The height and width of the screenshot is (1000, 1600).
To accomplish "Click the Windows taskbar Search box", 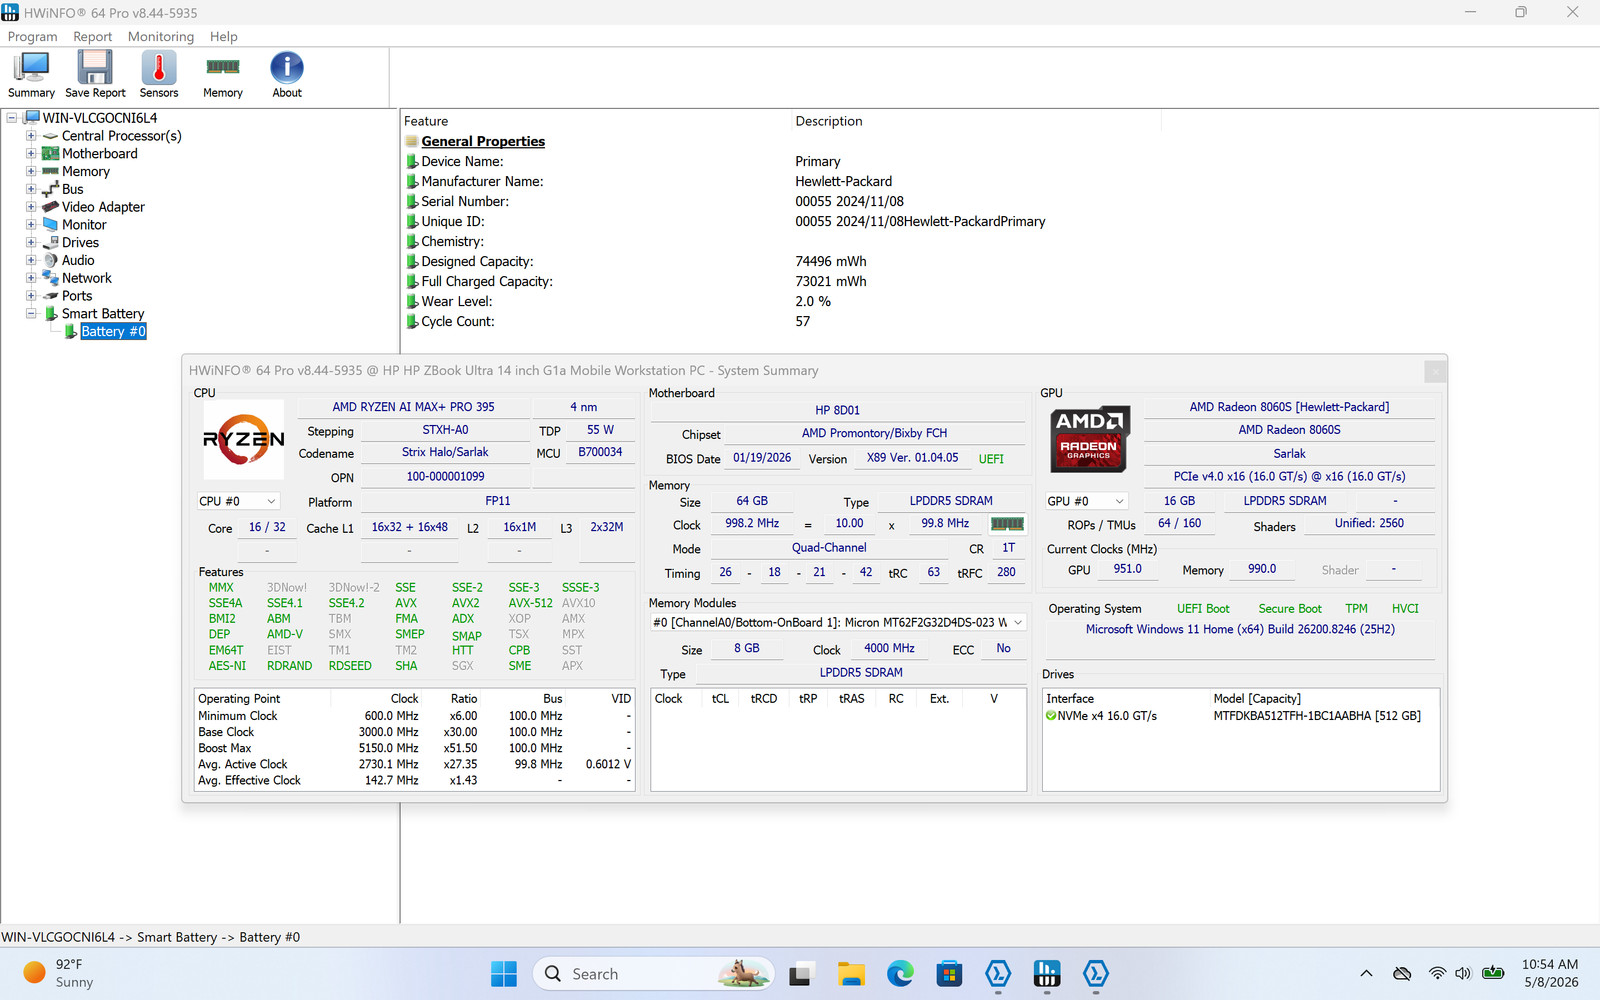I will coord(655,974).
